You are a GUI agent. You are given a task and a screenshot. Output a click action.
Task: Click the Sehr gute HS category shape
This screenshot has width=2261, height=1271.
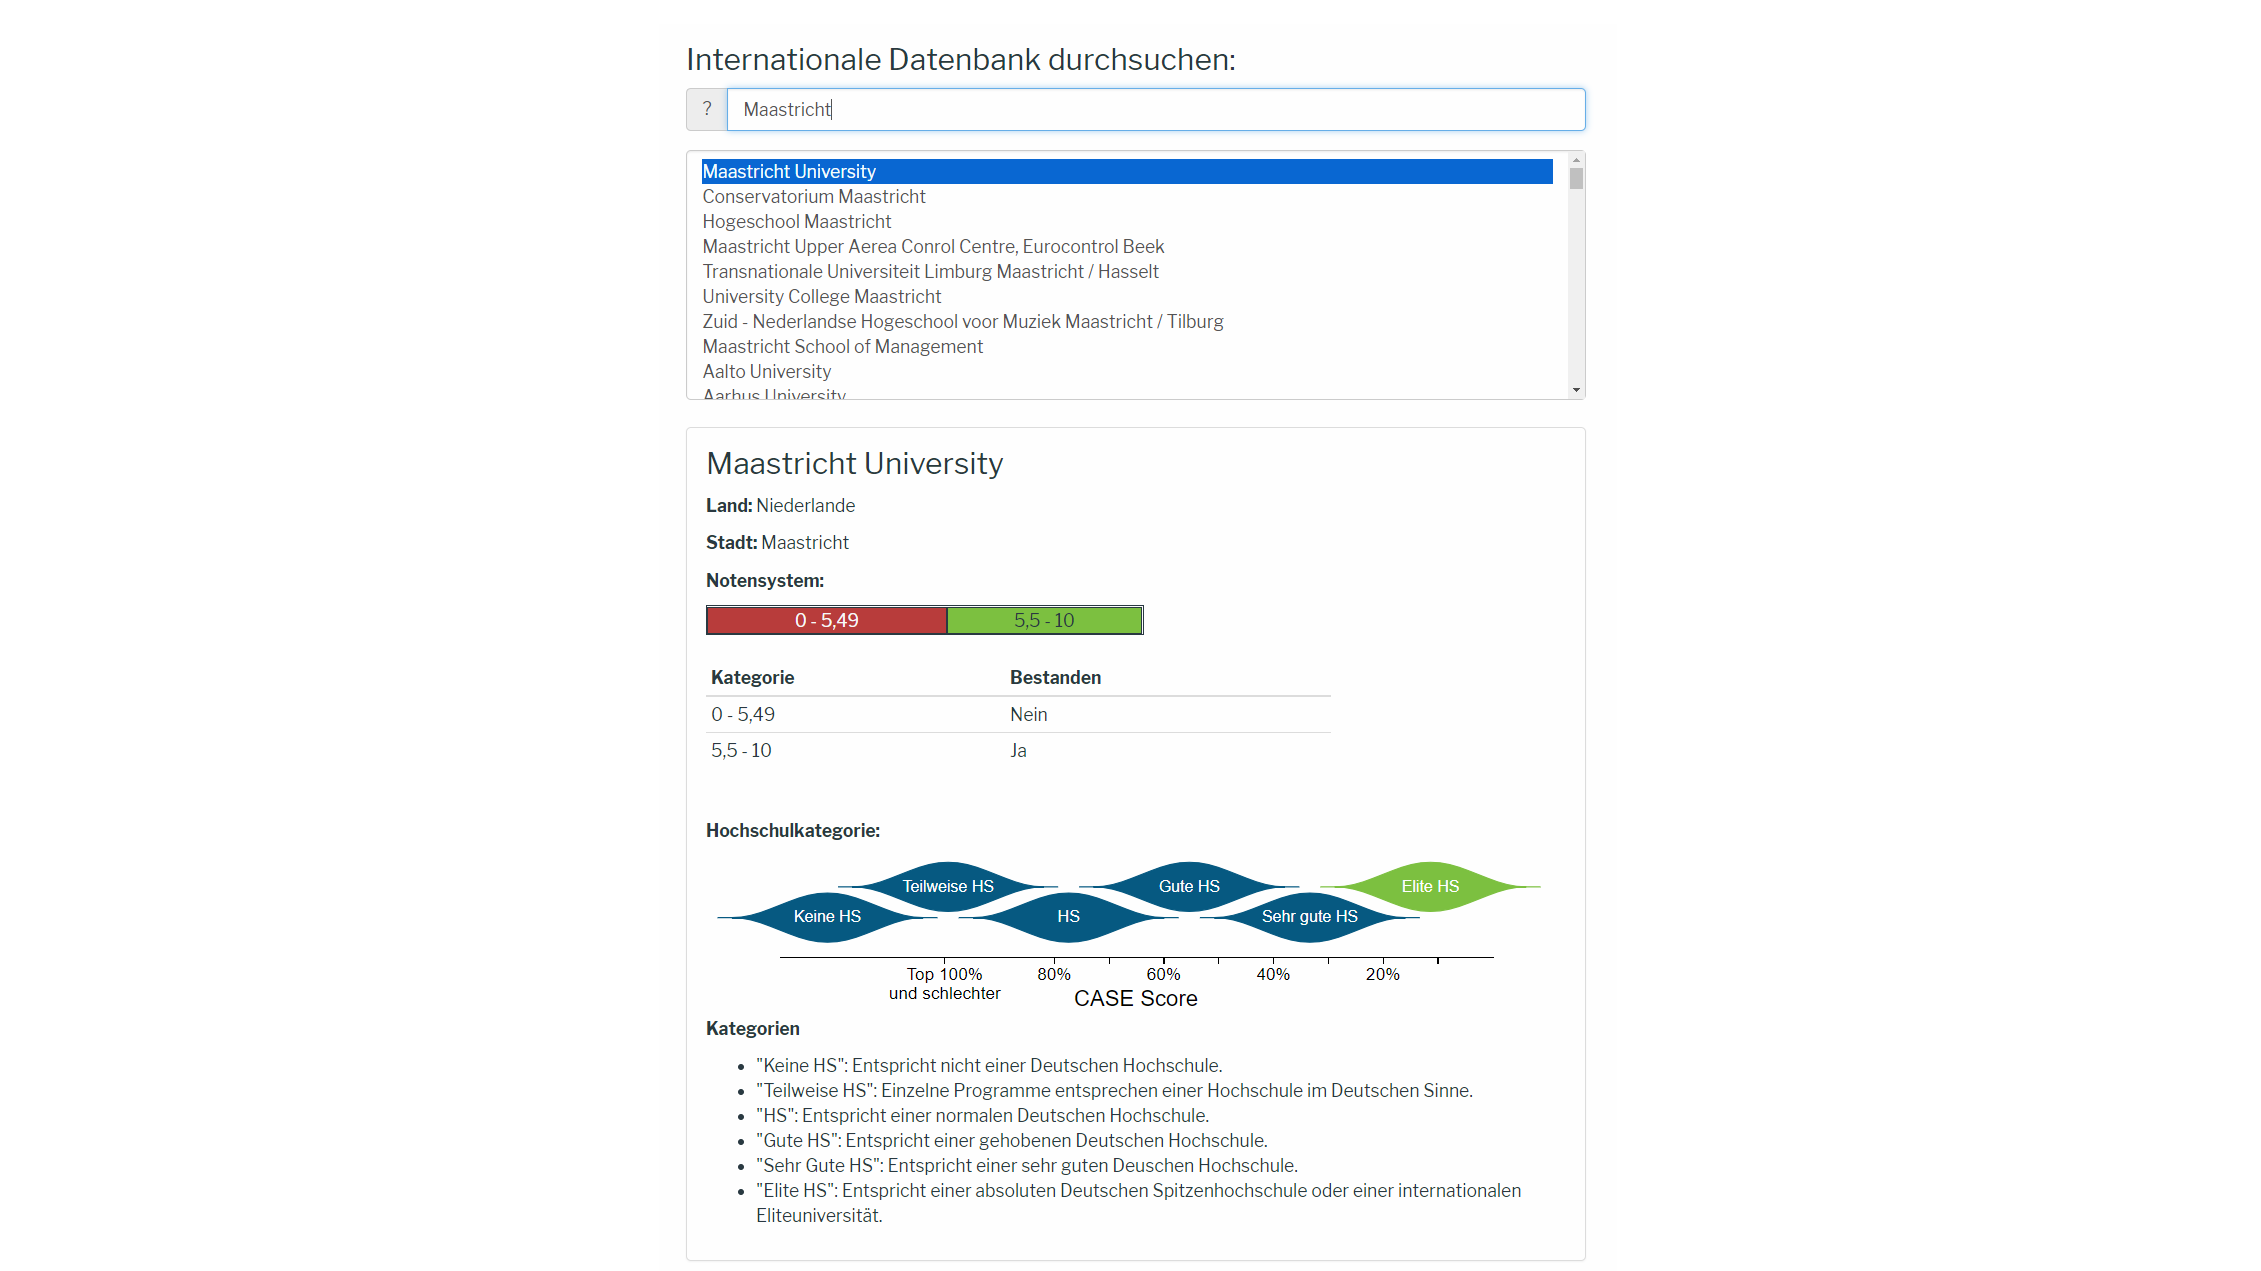pos(1309,917)
